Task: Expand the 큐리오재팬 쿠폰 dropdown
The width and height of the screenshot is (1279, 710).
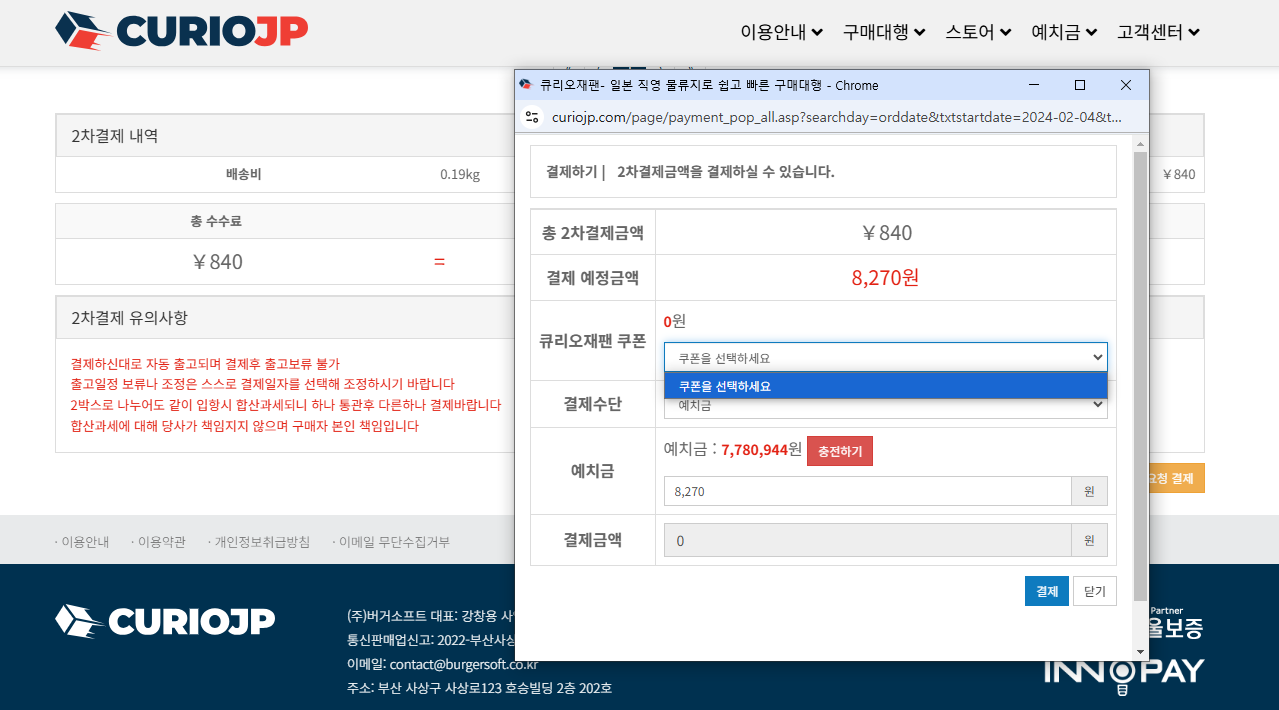Action: point(886,357)
